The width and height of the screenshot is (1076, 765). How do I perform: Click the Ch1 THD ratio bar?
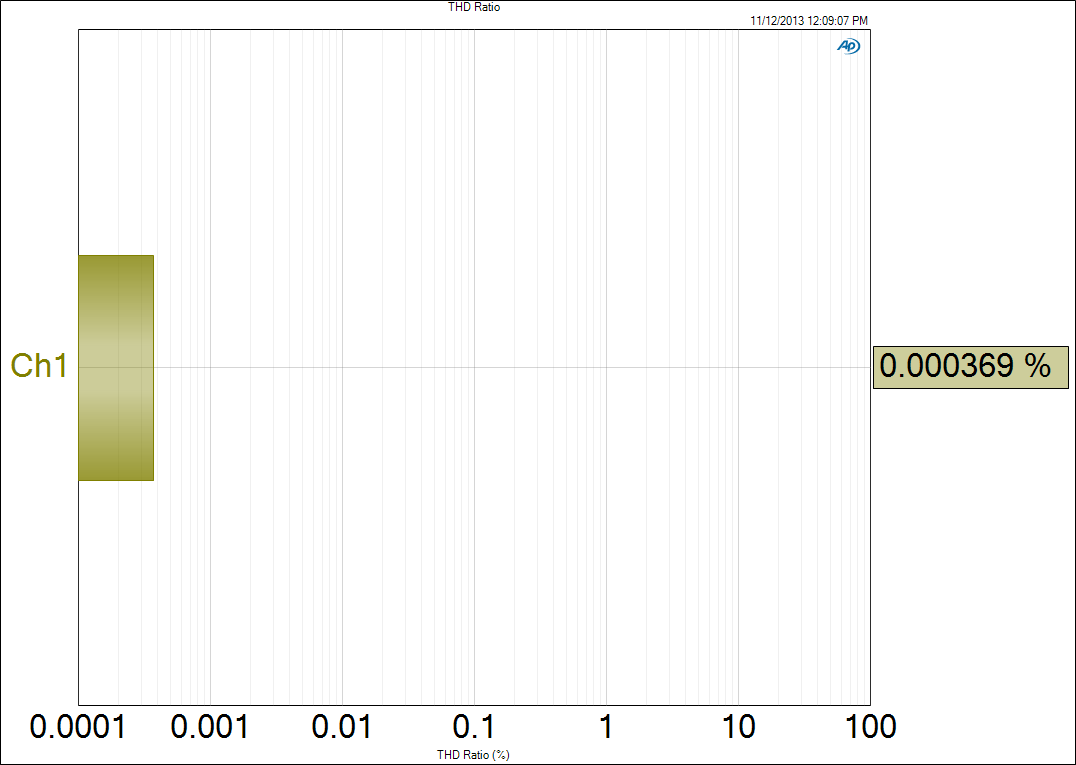[x=116, y=368]
